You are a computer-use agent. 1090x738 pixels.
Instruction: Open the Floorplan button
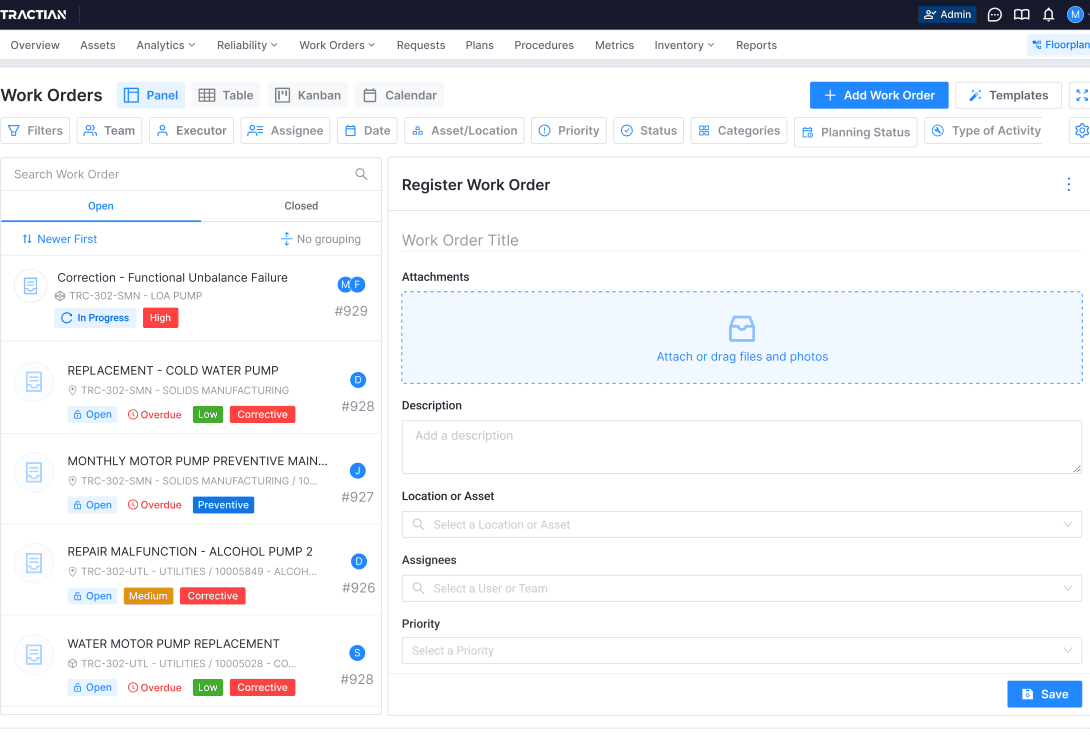tap(1059, 45)
